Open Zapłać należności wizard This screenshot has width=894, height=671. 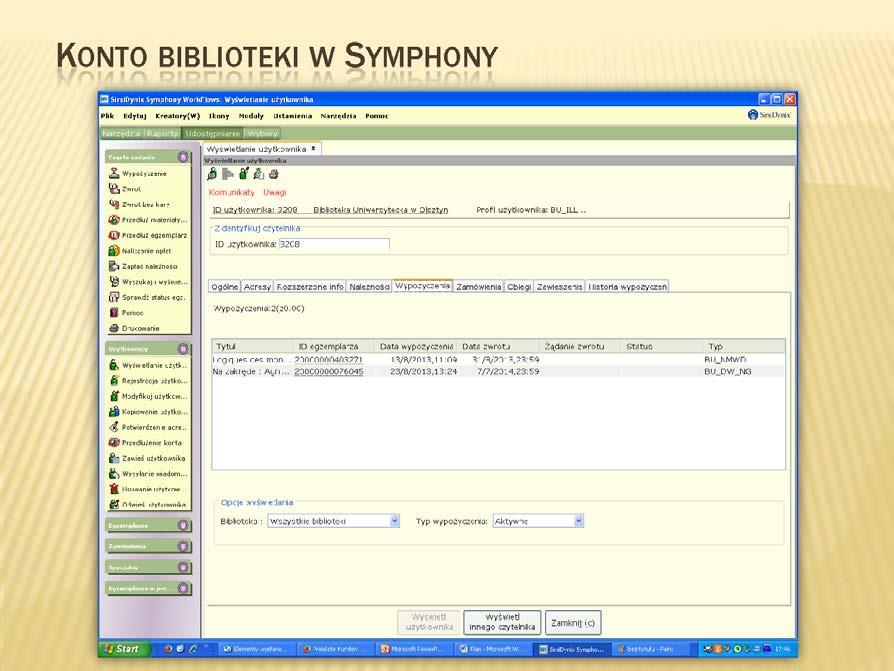tap(143, 266)
